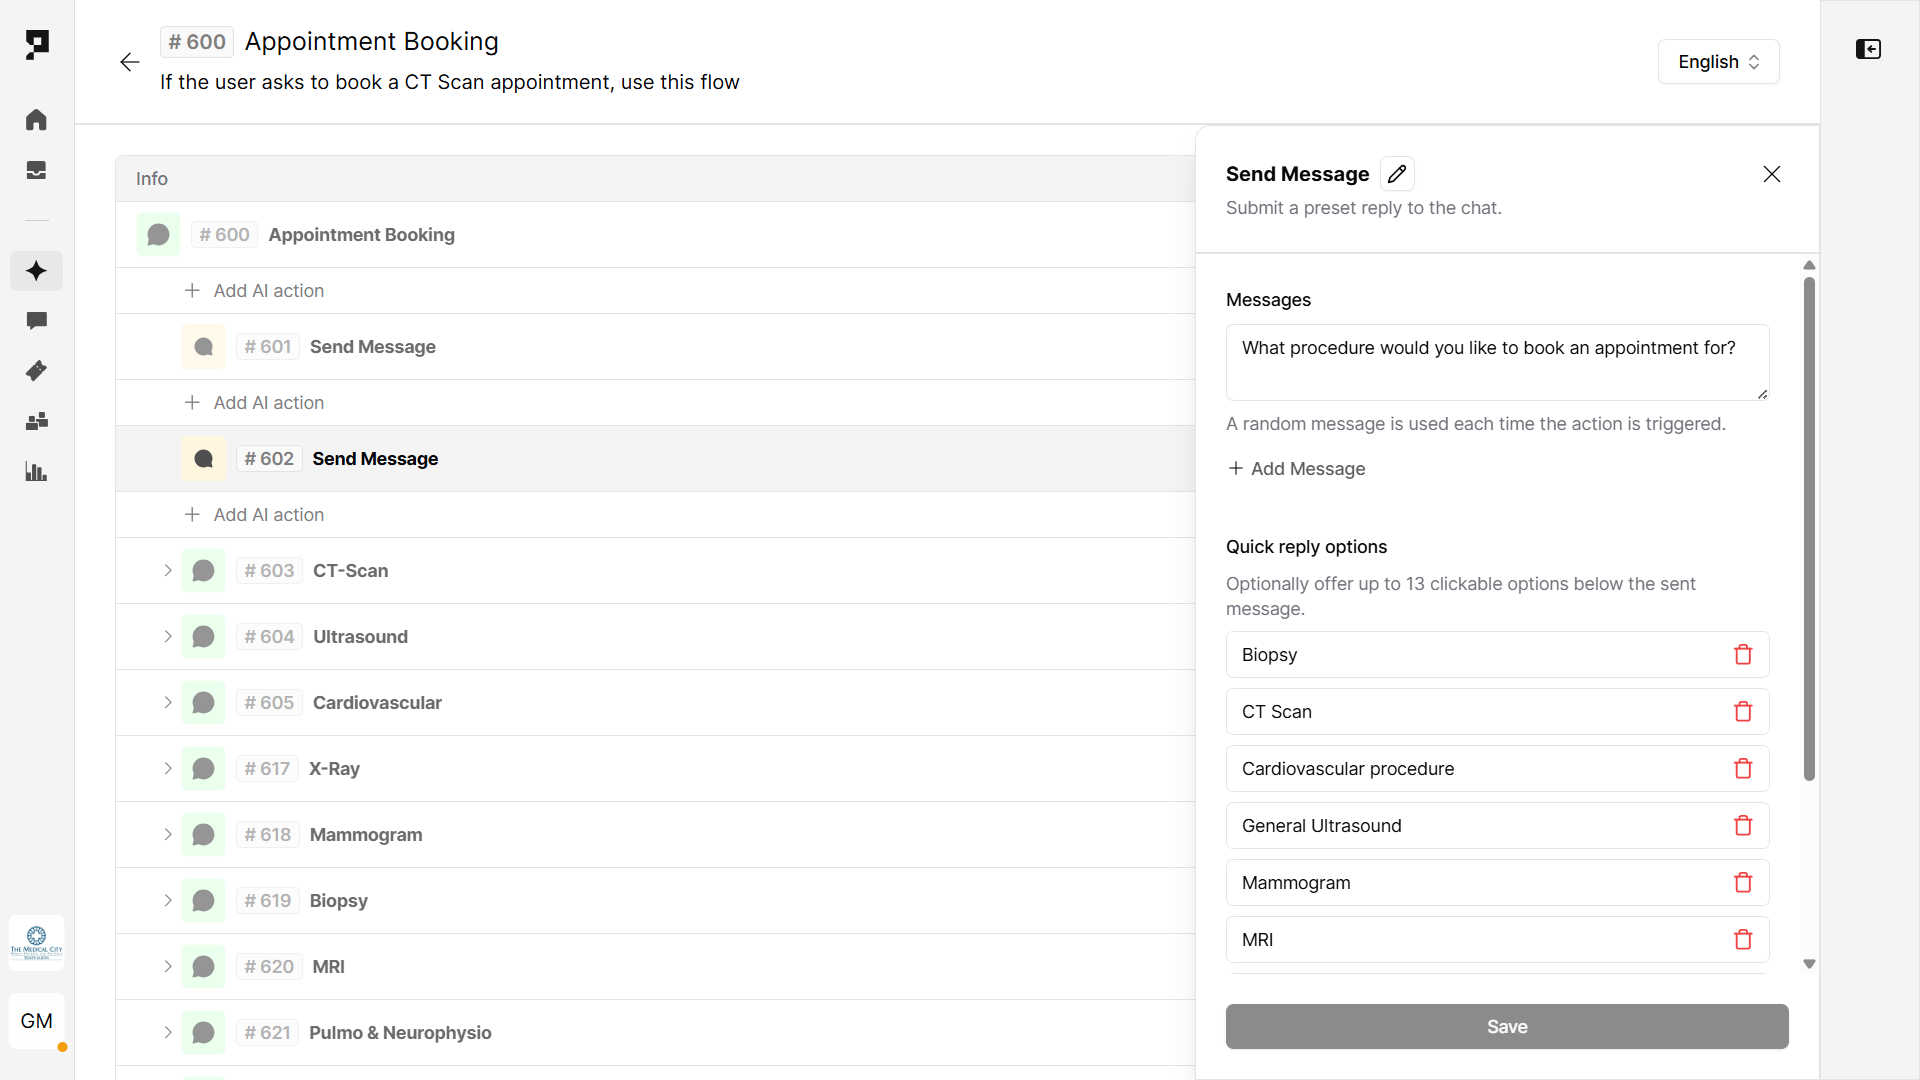Go back using the left arrow

[x=130, y=62]
